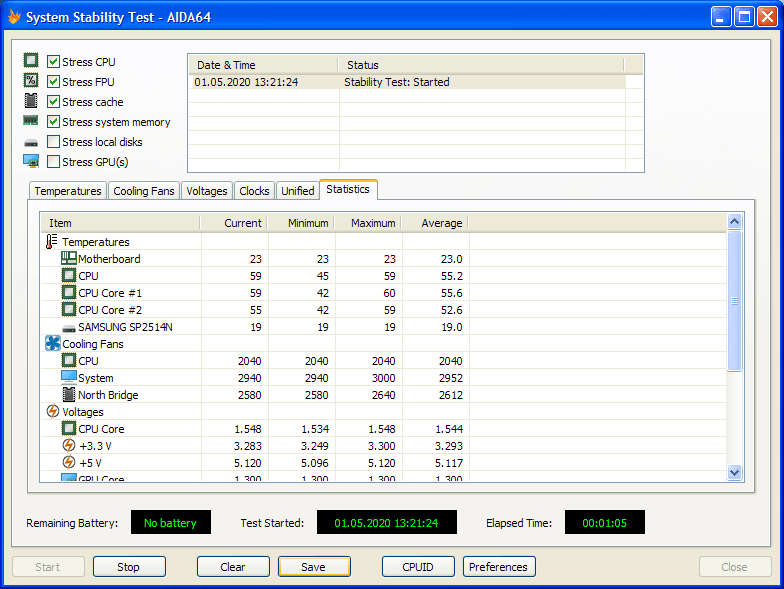Click the Stop button
784x589 pixels.
click(129, 566)
